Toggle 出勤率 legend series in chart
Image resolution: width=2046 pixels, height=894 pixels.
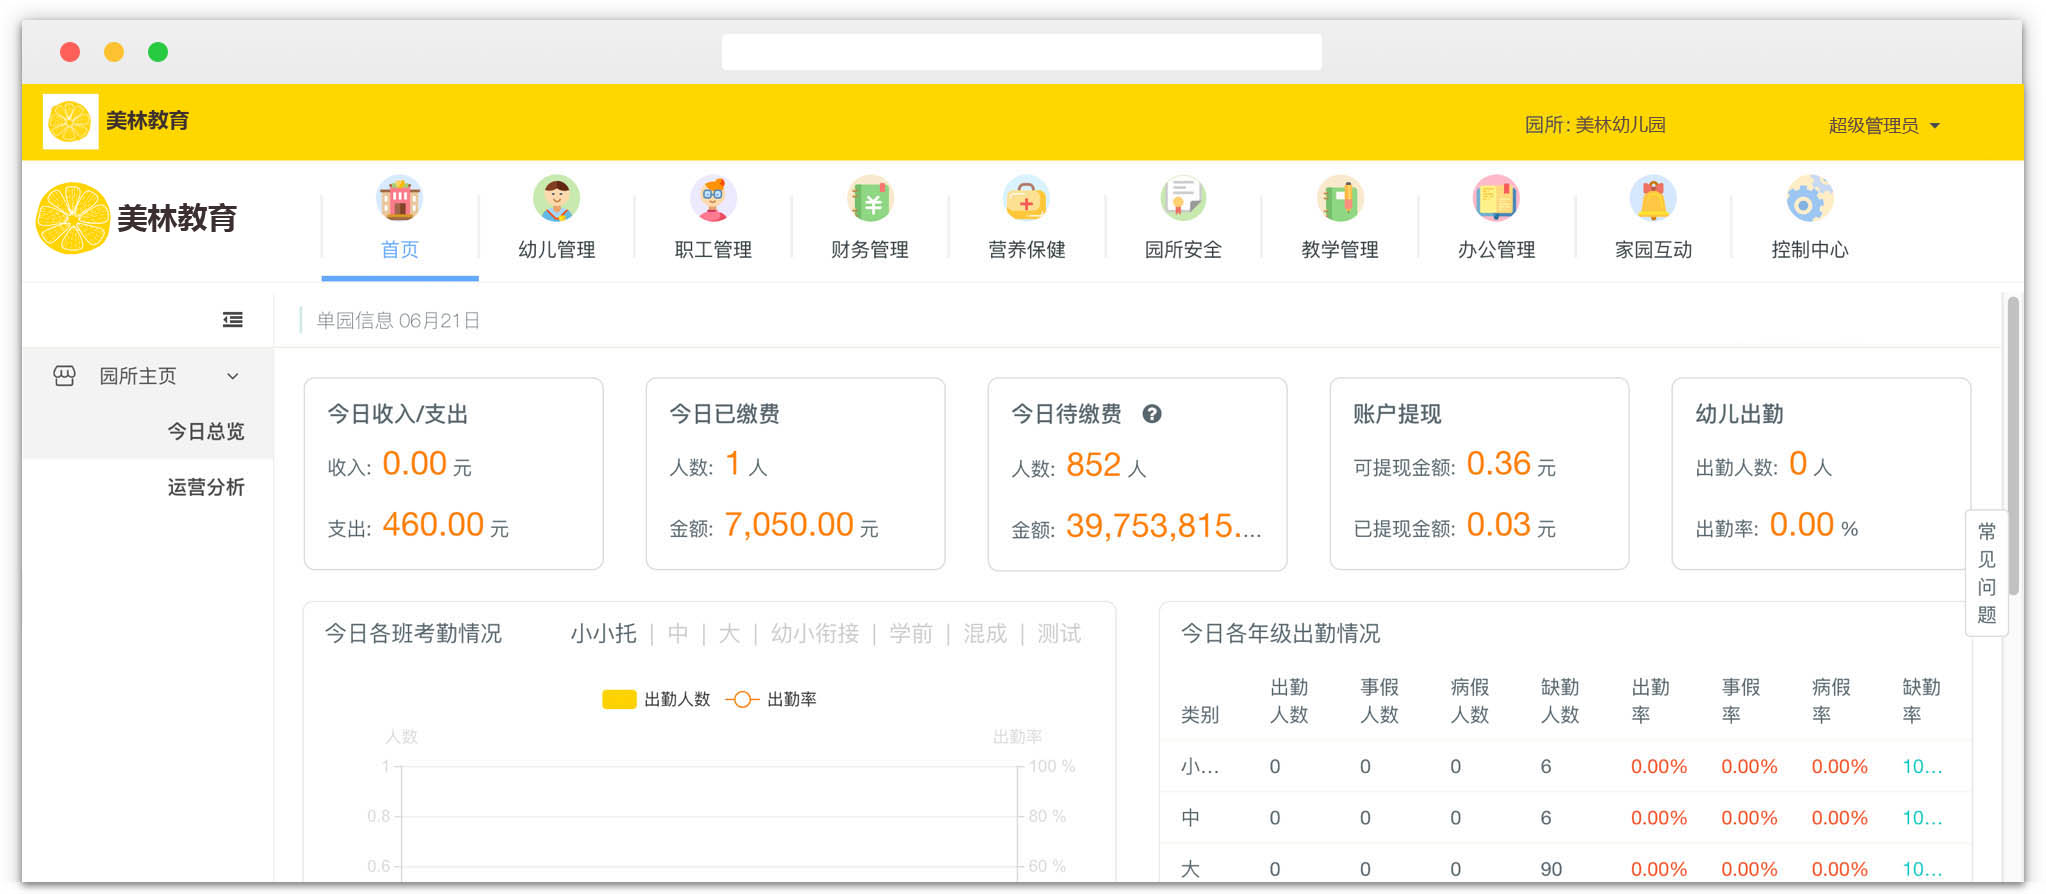click(771, 699)
